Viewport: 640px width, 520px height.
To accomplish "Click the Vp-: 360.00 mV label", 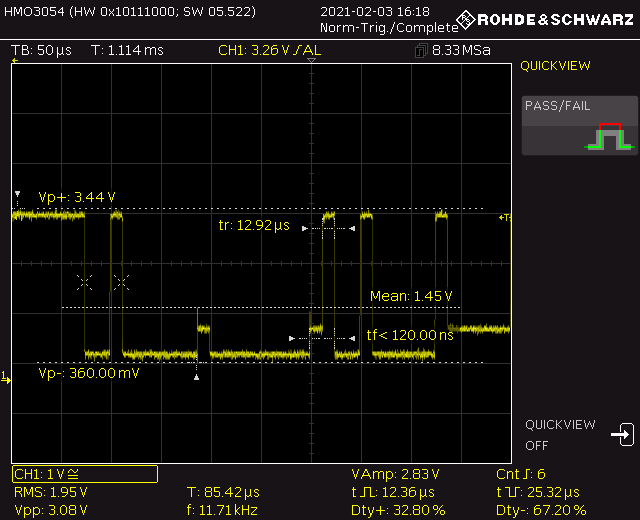I will (x=89, y=373).
